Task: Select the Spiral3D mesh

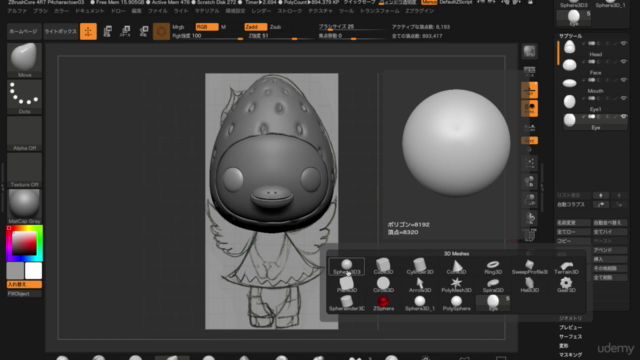Action: point(493,285)
